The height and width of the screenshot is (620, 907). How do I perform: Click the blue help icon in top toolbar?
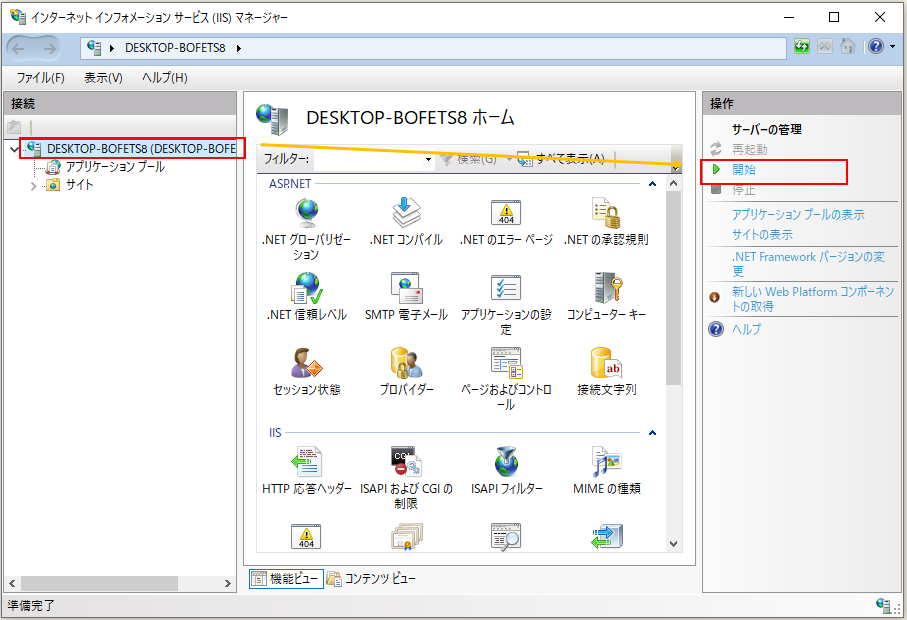pos(876,46)
